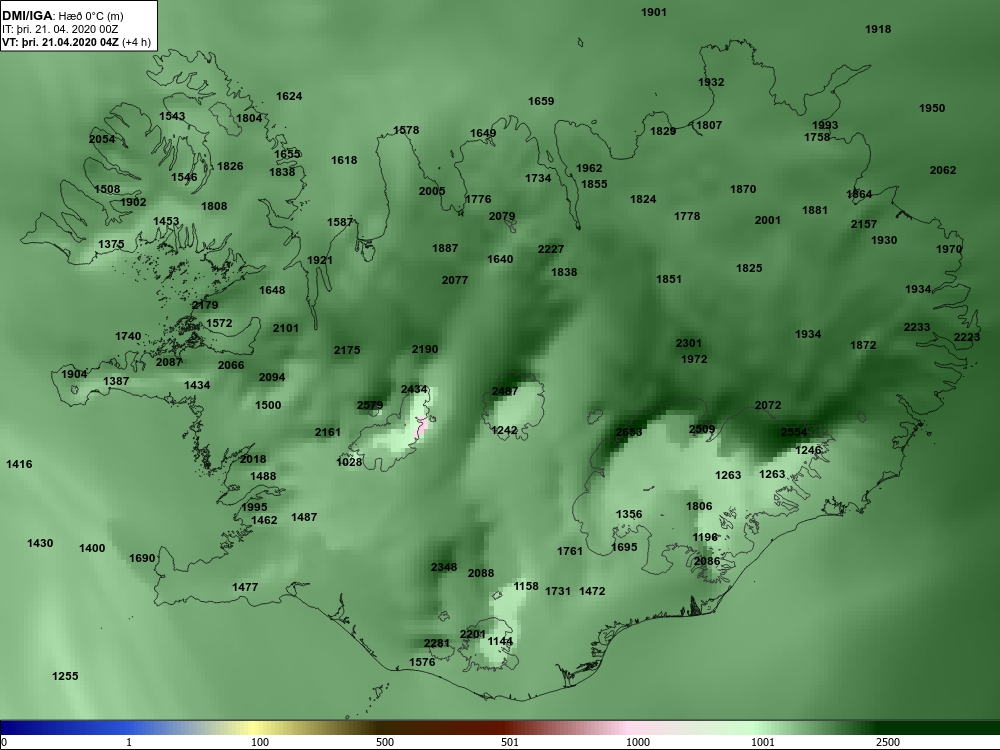Viewport: 1000px width, 750px height.
Task: Click the map value 2072
Action: coord(768,405)
